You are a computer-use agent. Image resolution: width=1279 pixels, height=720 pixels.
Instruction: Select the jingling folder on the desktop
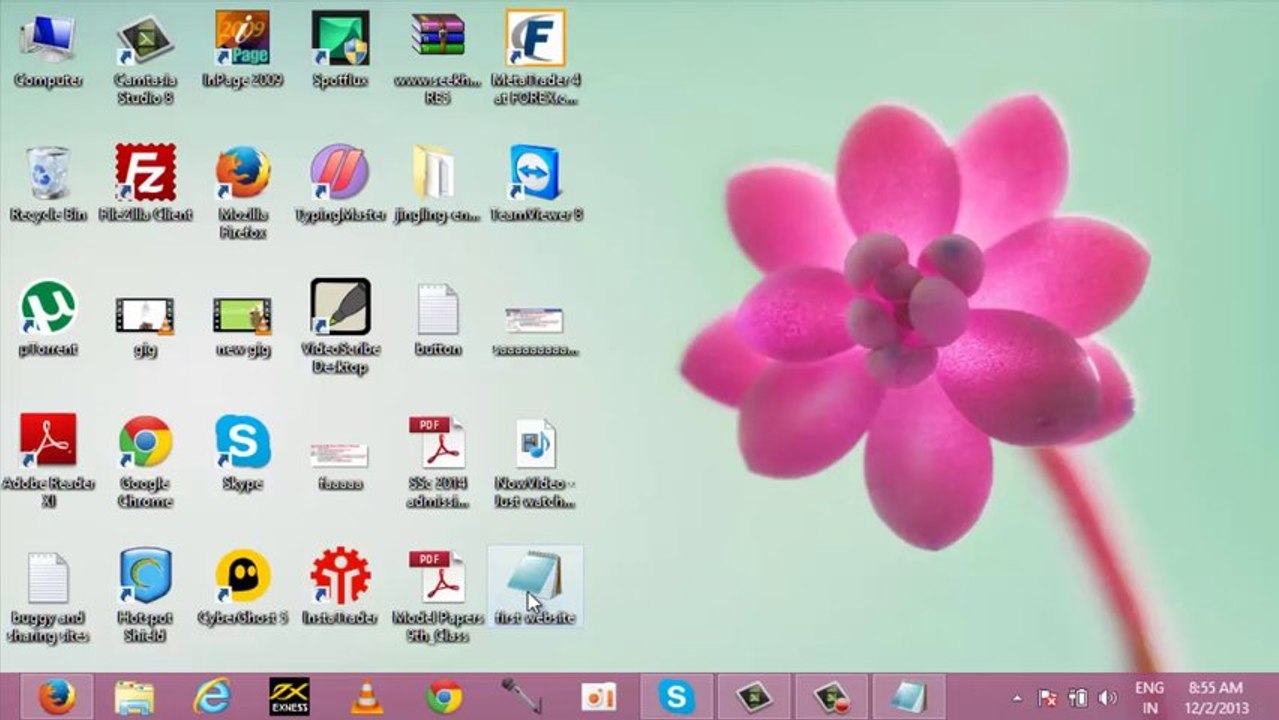(x=437, y=184)
